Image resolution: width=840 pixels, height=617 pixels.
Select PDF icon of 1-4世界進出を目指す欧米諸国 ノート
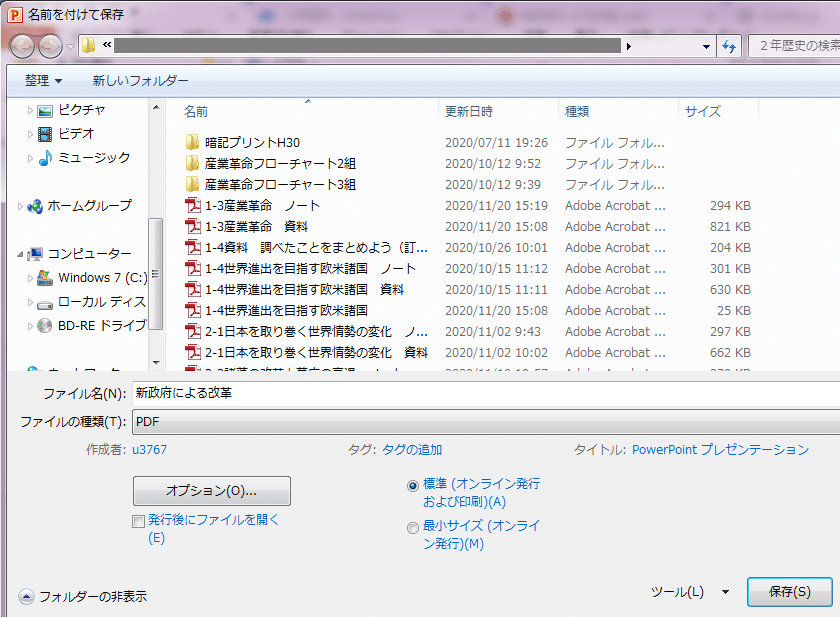192,268
